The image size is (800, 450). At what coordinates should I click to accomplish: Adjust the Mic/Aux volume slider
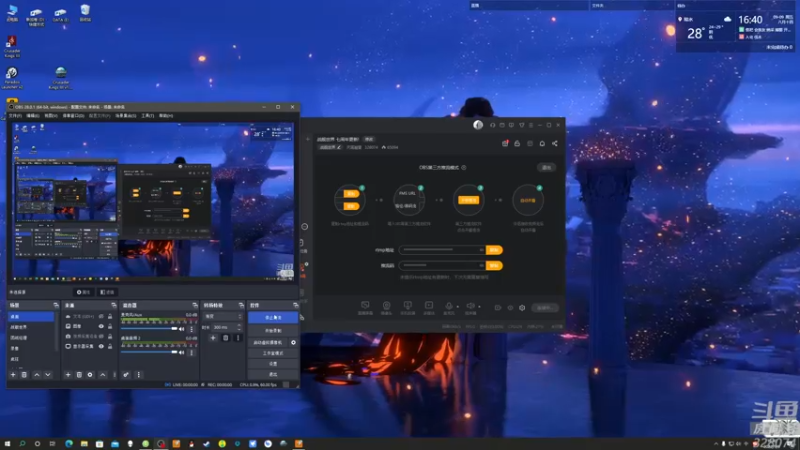(149, 329)
